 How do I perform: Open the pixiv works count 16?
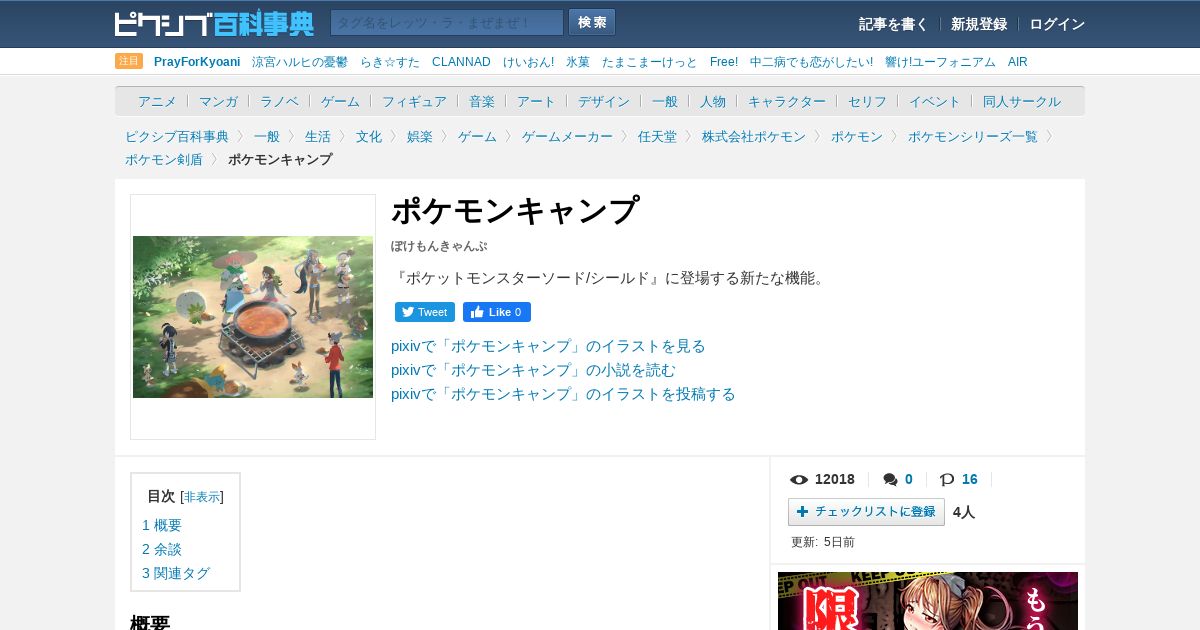[970, 479]
